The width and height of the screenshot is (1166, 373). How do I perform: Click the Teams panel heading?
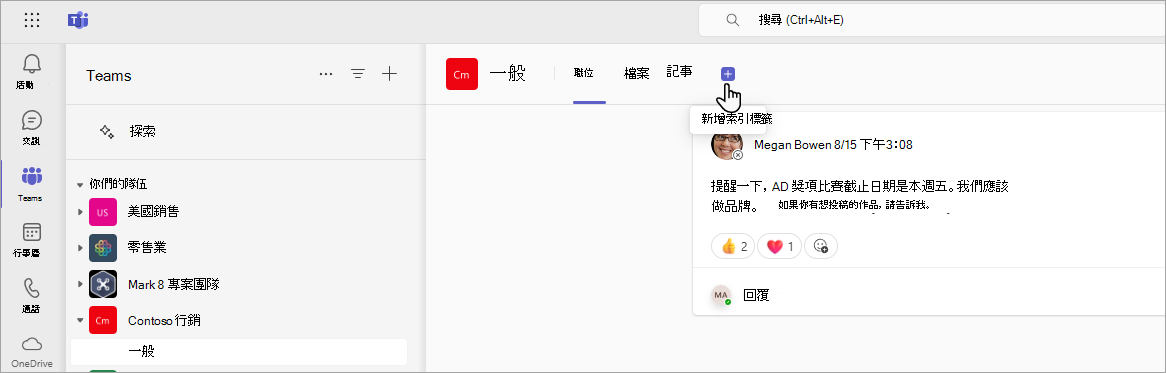coord(109,75)
